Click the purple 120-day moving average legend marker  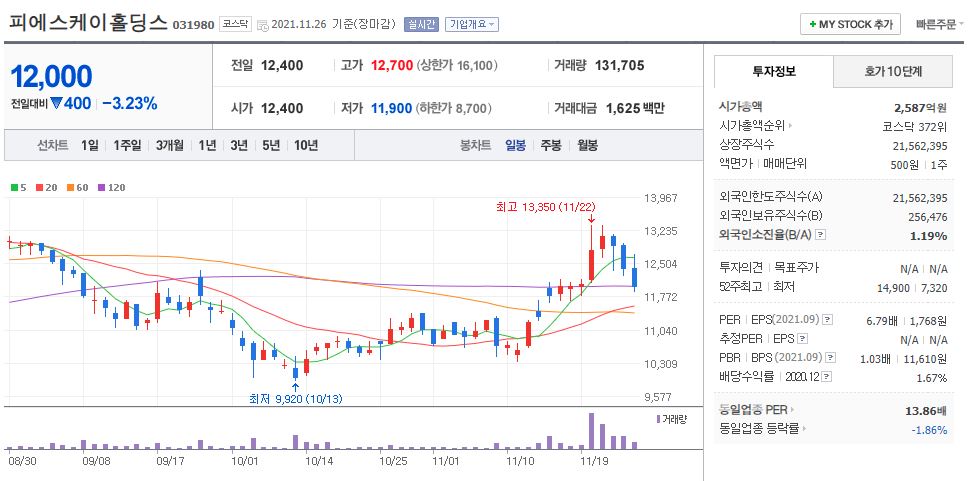click(101, 187)
